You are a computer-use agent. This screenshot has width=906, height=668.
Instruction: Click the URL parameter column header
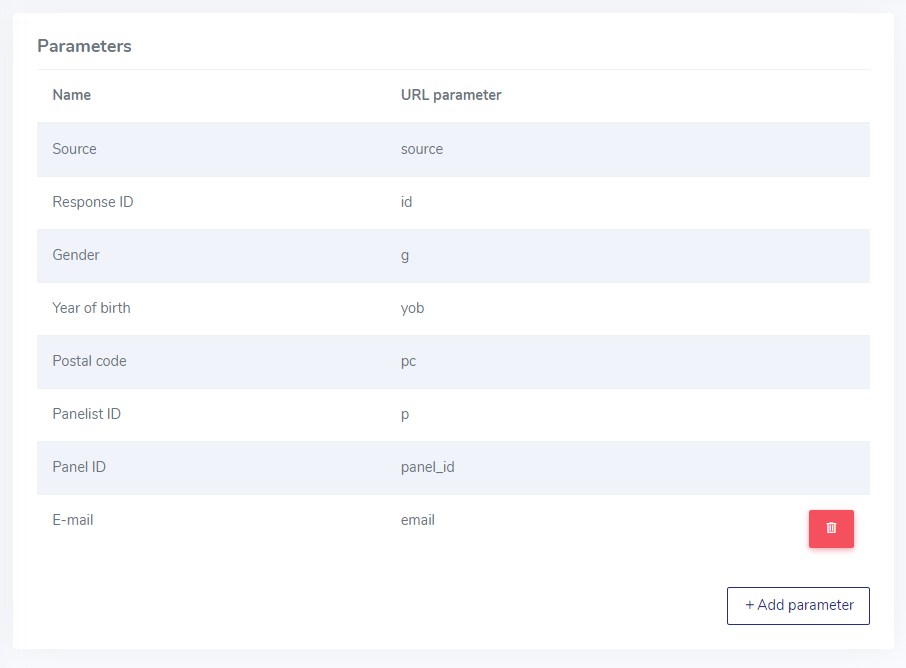coord(451,95)
